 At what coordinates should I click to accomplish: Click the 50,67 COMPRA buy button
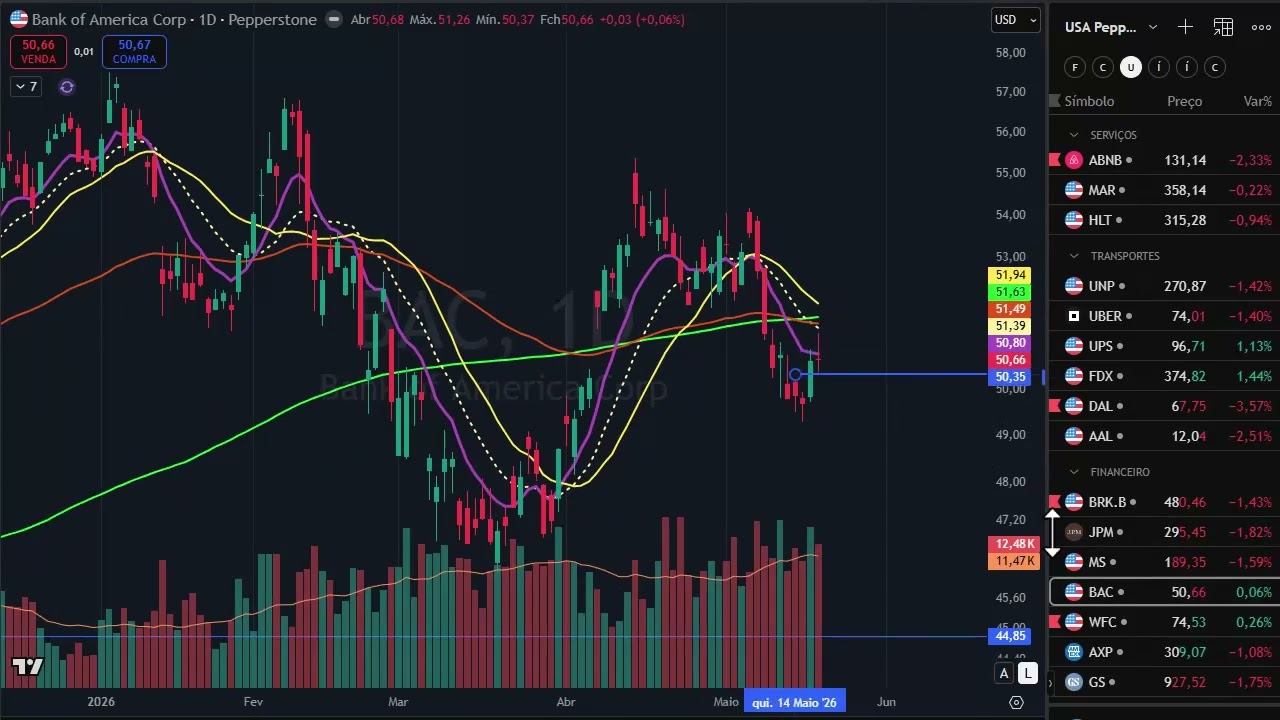pos(134,52)
